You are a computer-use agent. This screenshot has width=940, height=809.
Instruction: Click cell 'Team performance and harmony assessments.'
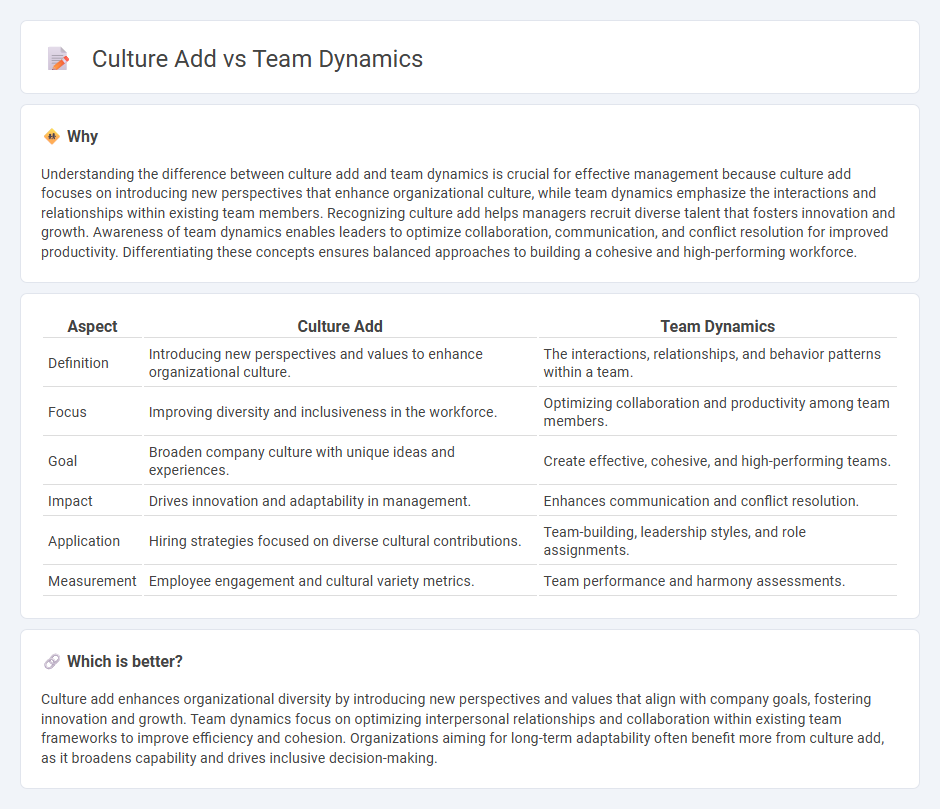coord(718,581)
